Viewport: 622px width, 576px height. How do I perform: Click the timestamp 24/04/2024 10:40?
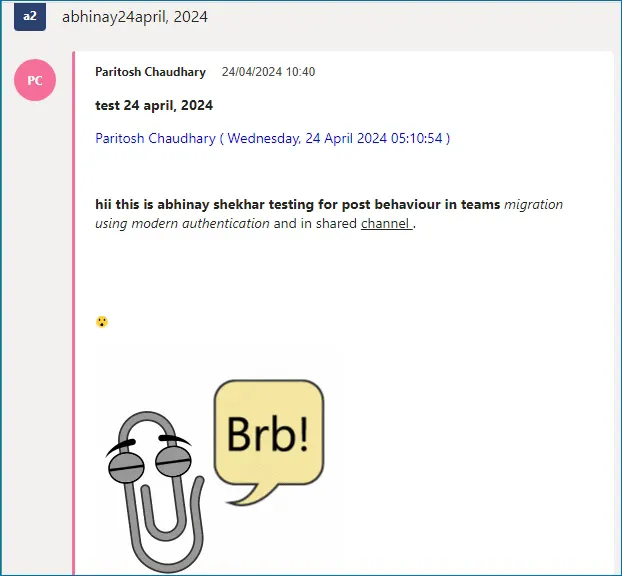click(x=269, y=72)
